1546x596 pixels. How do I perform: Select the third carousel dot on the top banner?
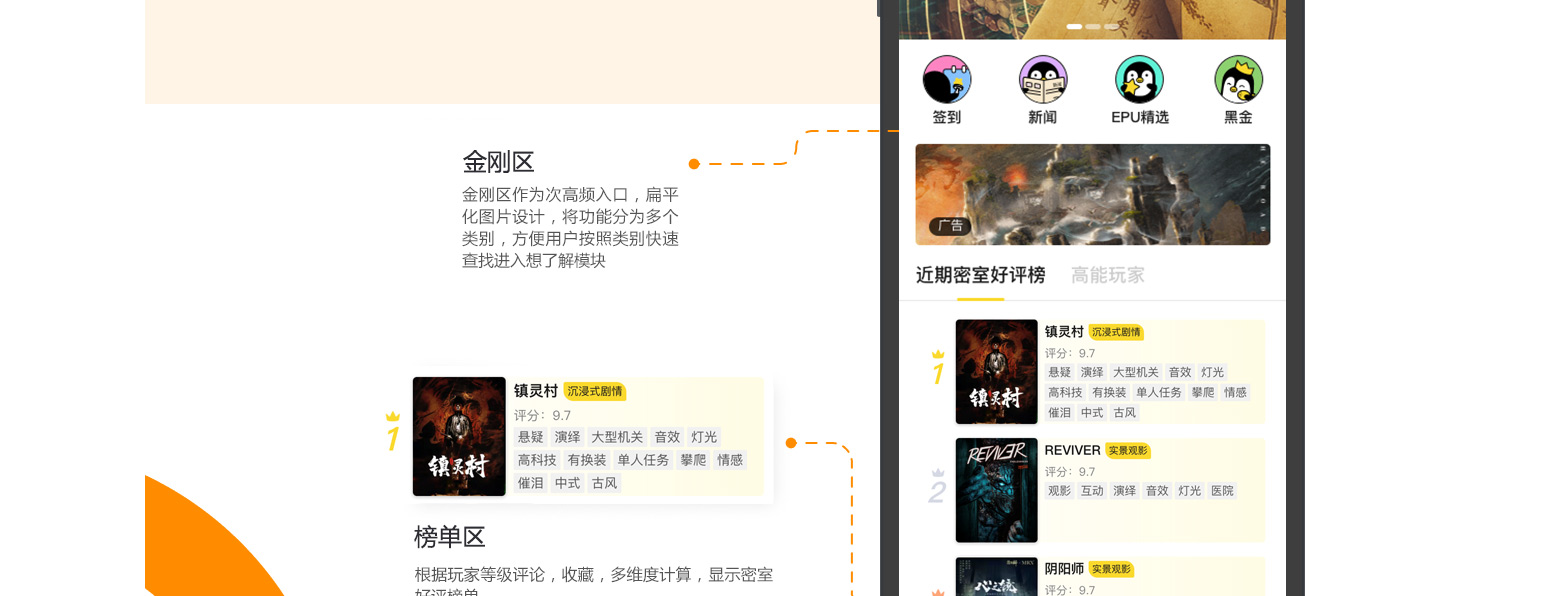1111,27
